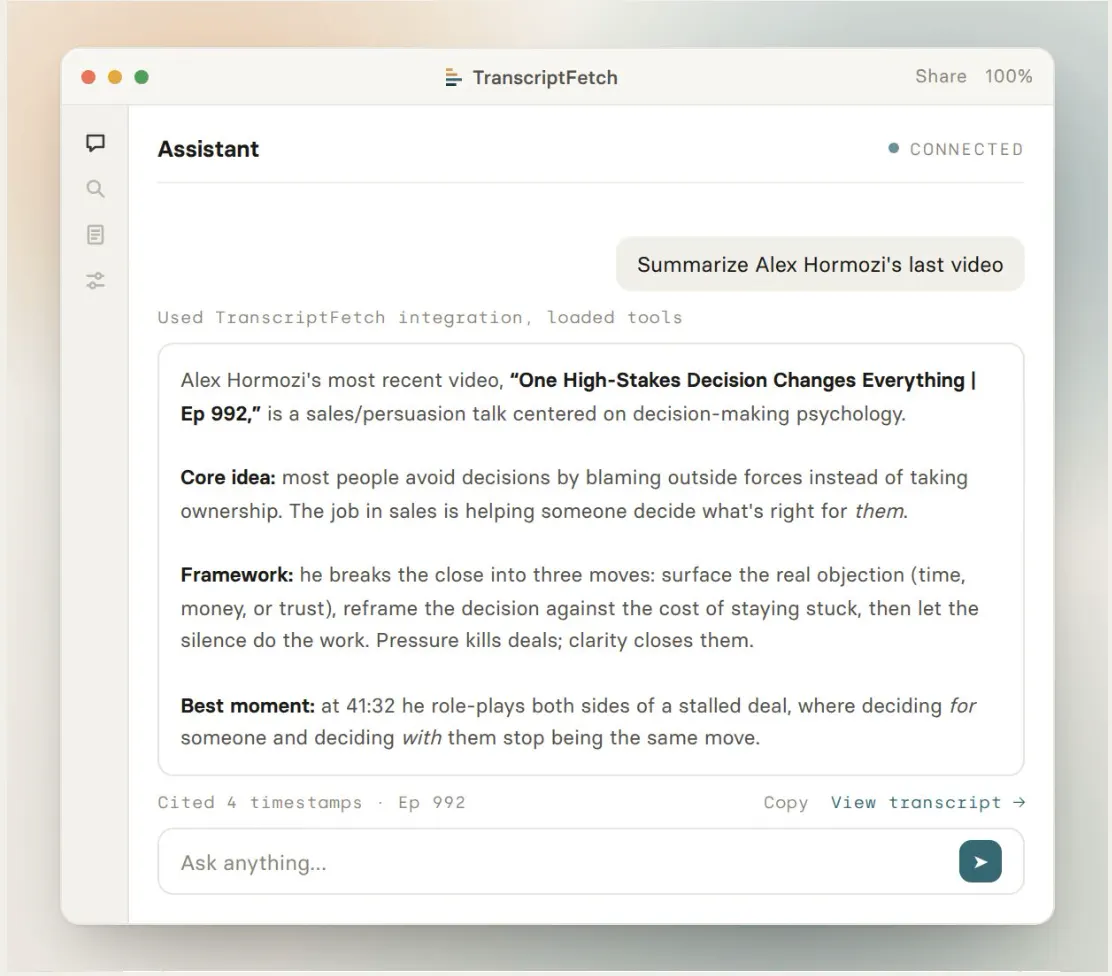The image size is (1112, 976).
Task: Click the user message 'Summarize Alex Hormozi's last video'
Action: click(x=820, y=264)
